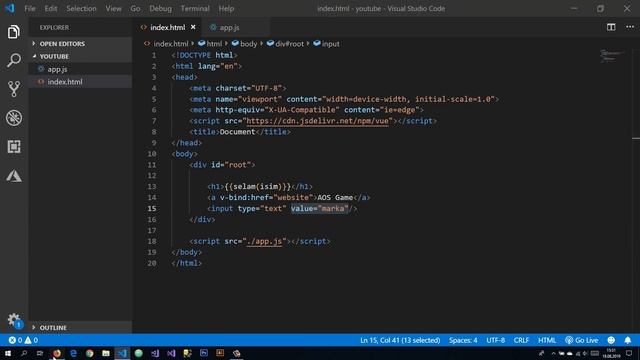Click the ./app.js script link
Screen dimensions: 640x360
pyautogui.click(x=264, y=241)
